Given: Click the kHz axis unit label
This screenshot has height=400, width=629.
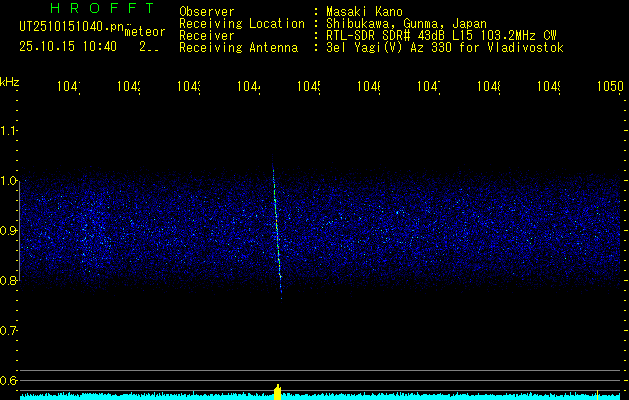Looking at the screenshot, I should [x=9, y=80].
